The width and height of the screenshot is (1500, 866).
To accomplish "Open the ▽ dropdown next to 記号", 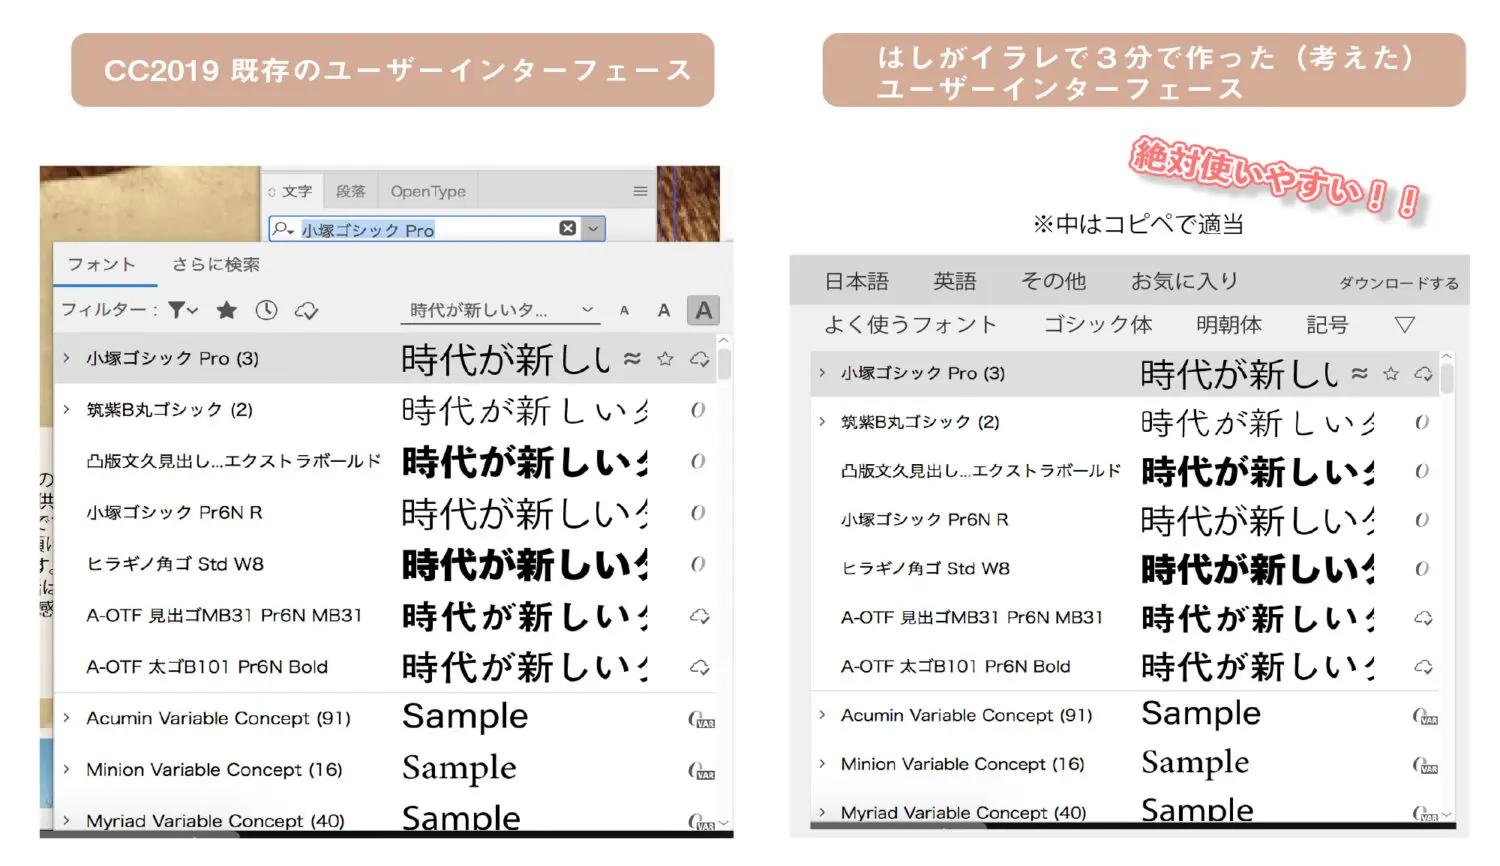I will [x=1404, y=325].
